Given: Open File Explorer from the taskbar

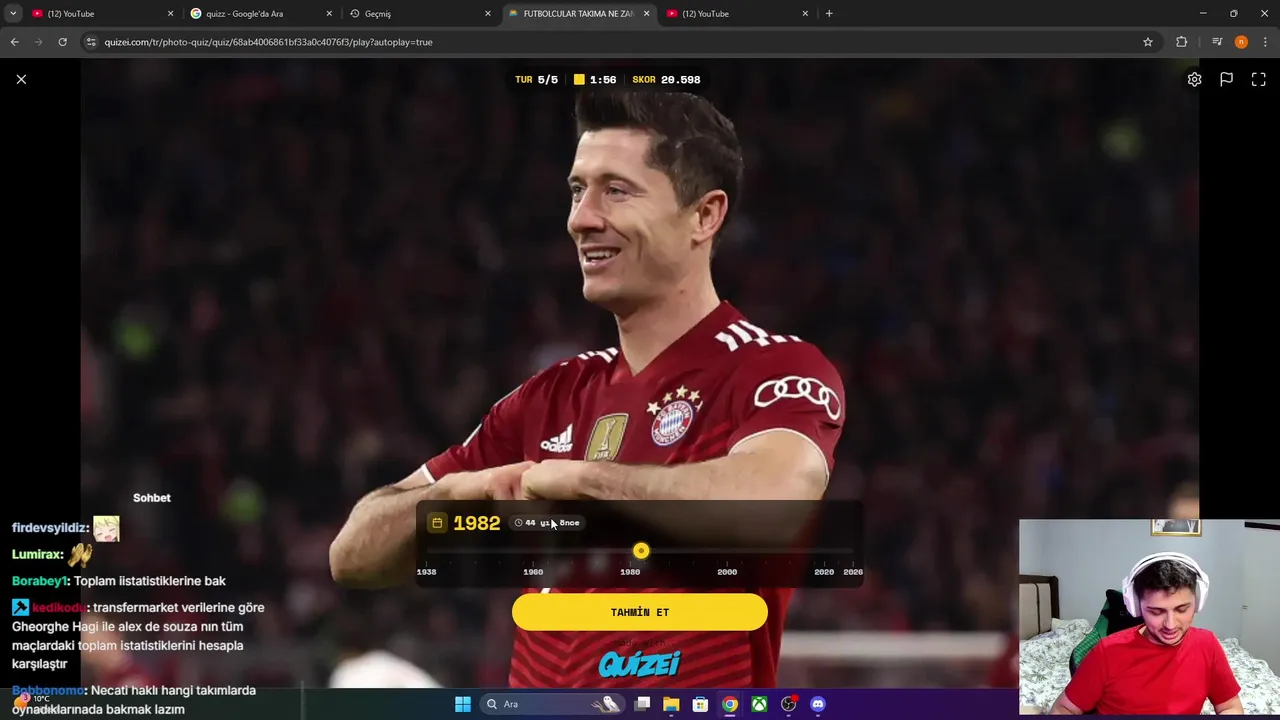Looking at the screenshot, I should point(671,704).
